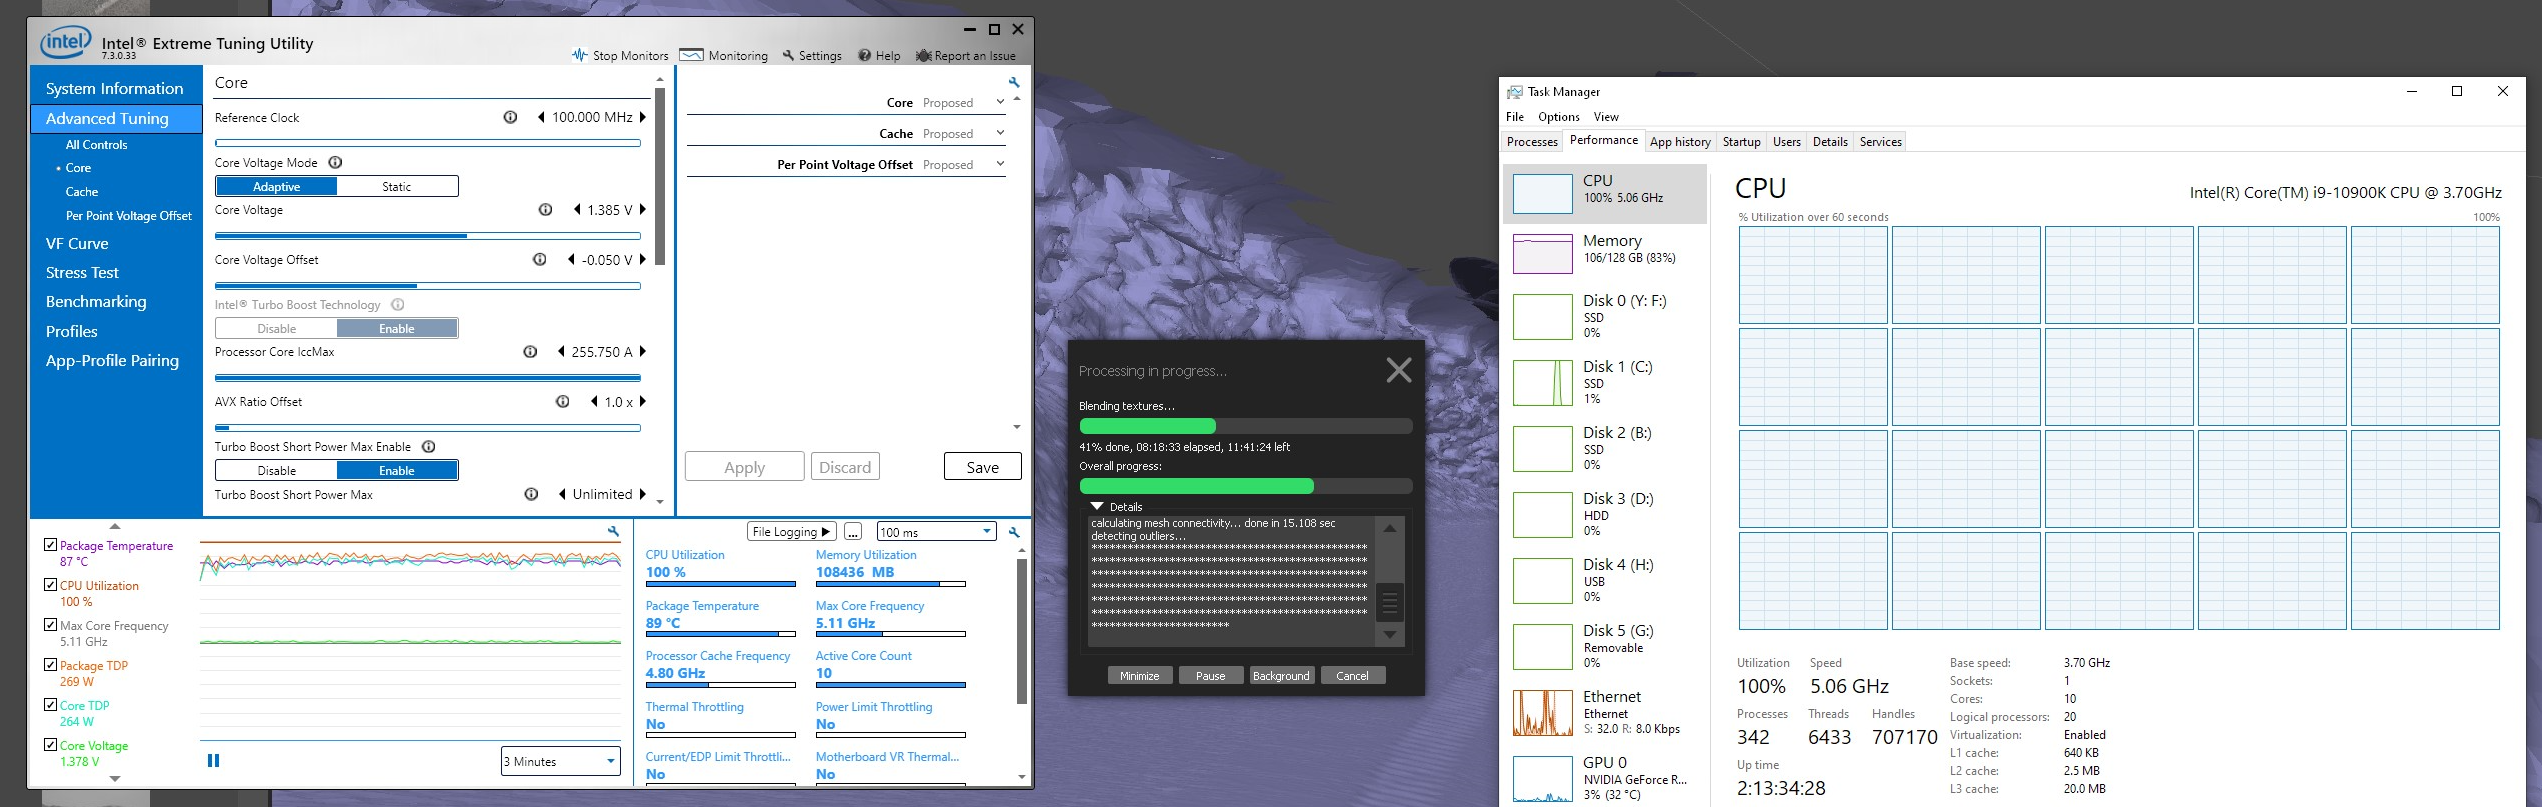The height and width of the screenshot is (807, 2542).
Task: Click the Stop Monitors waveform icon
Action: tap(580, 55)
